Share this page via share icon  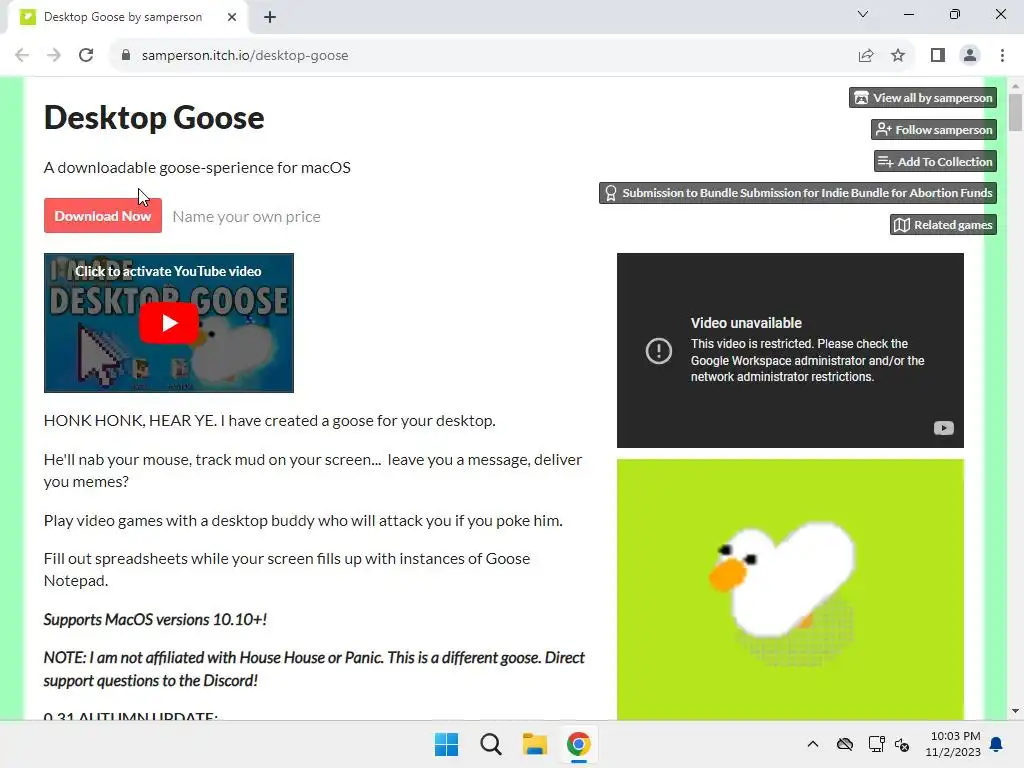point(866,56)
